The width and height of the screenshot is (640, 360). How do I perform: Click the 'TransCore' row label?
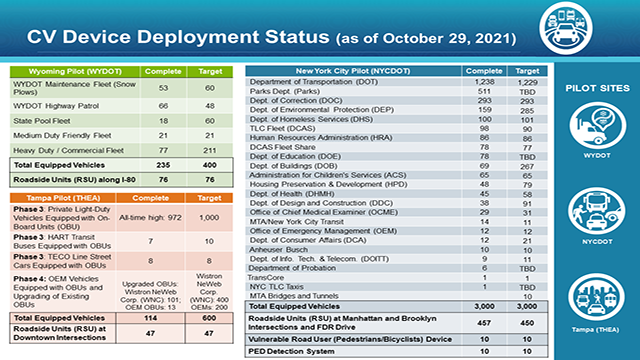pos(266,278)
